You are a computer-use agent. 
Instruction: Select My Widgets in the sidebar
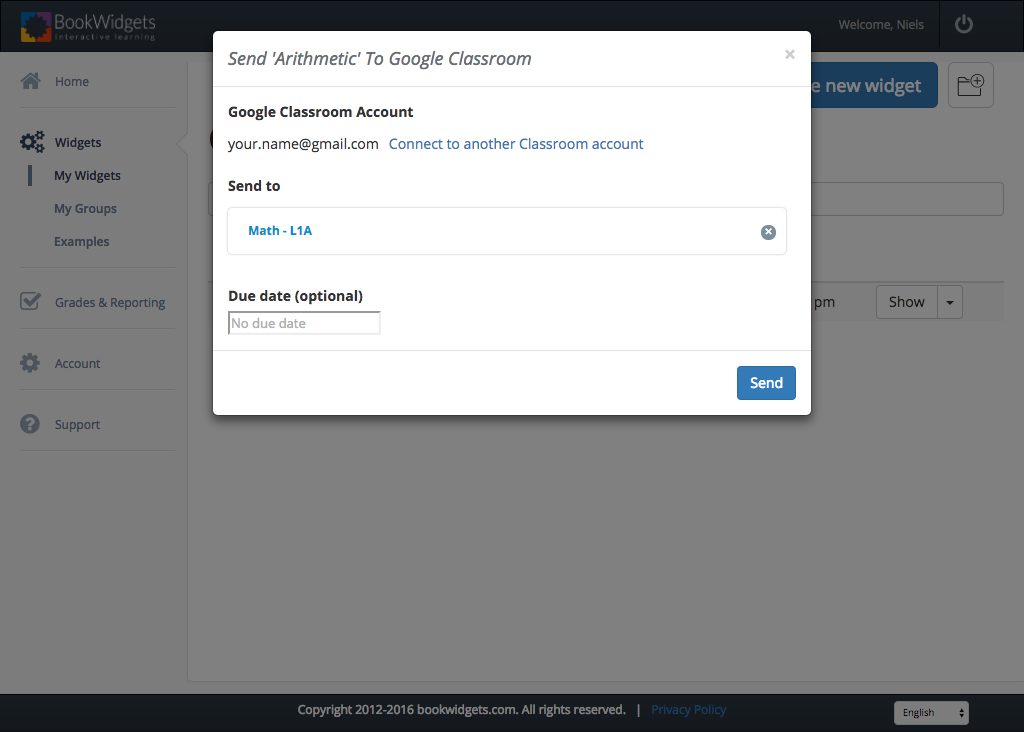[x=86, y=175]
